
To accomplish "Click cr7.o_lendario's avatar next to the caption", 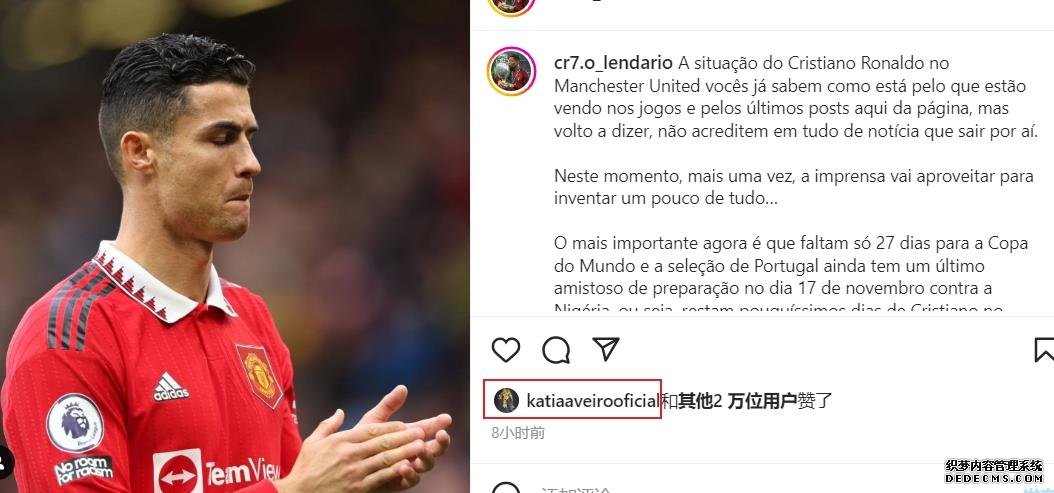I will [x=512, y=71].
